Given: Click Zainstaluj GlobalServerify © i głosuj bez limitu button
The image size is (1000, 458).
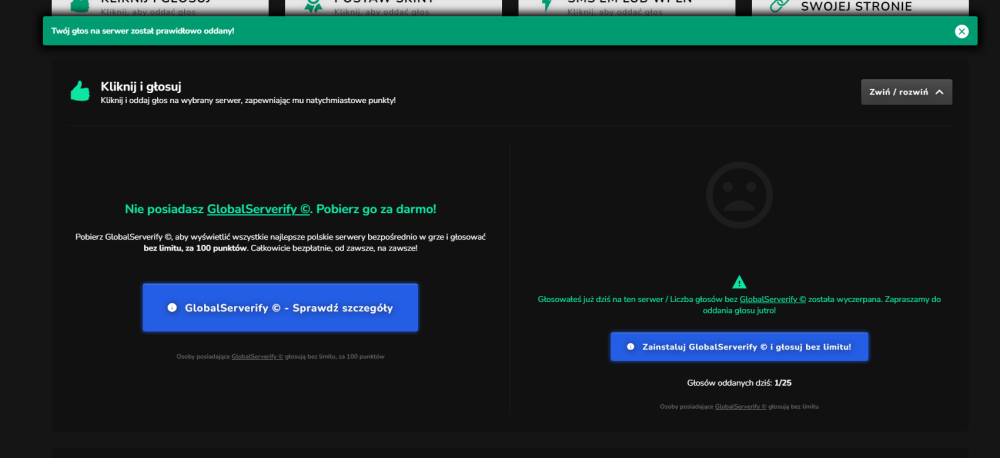Looking at the screenshot, I should coord(739,346).
